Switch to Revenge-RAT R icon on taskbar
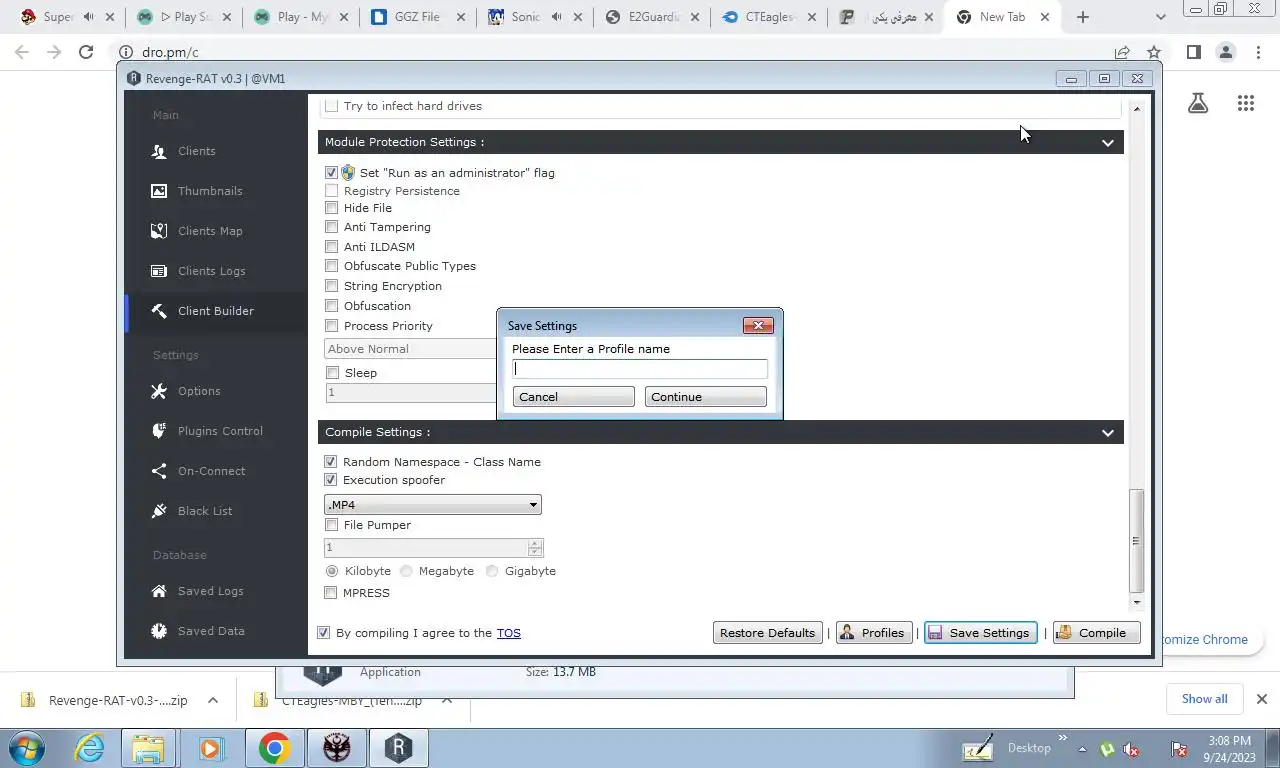This screenshot has height=768, width=1280. (x=398, y=748)
